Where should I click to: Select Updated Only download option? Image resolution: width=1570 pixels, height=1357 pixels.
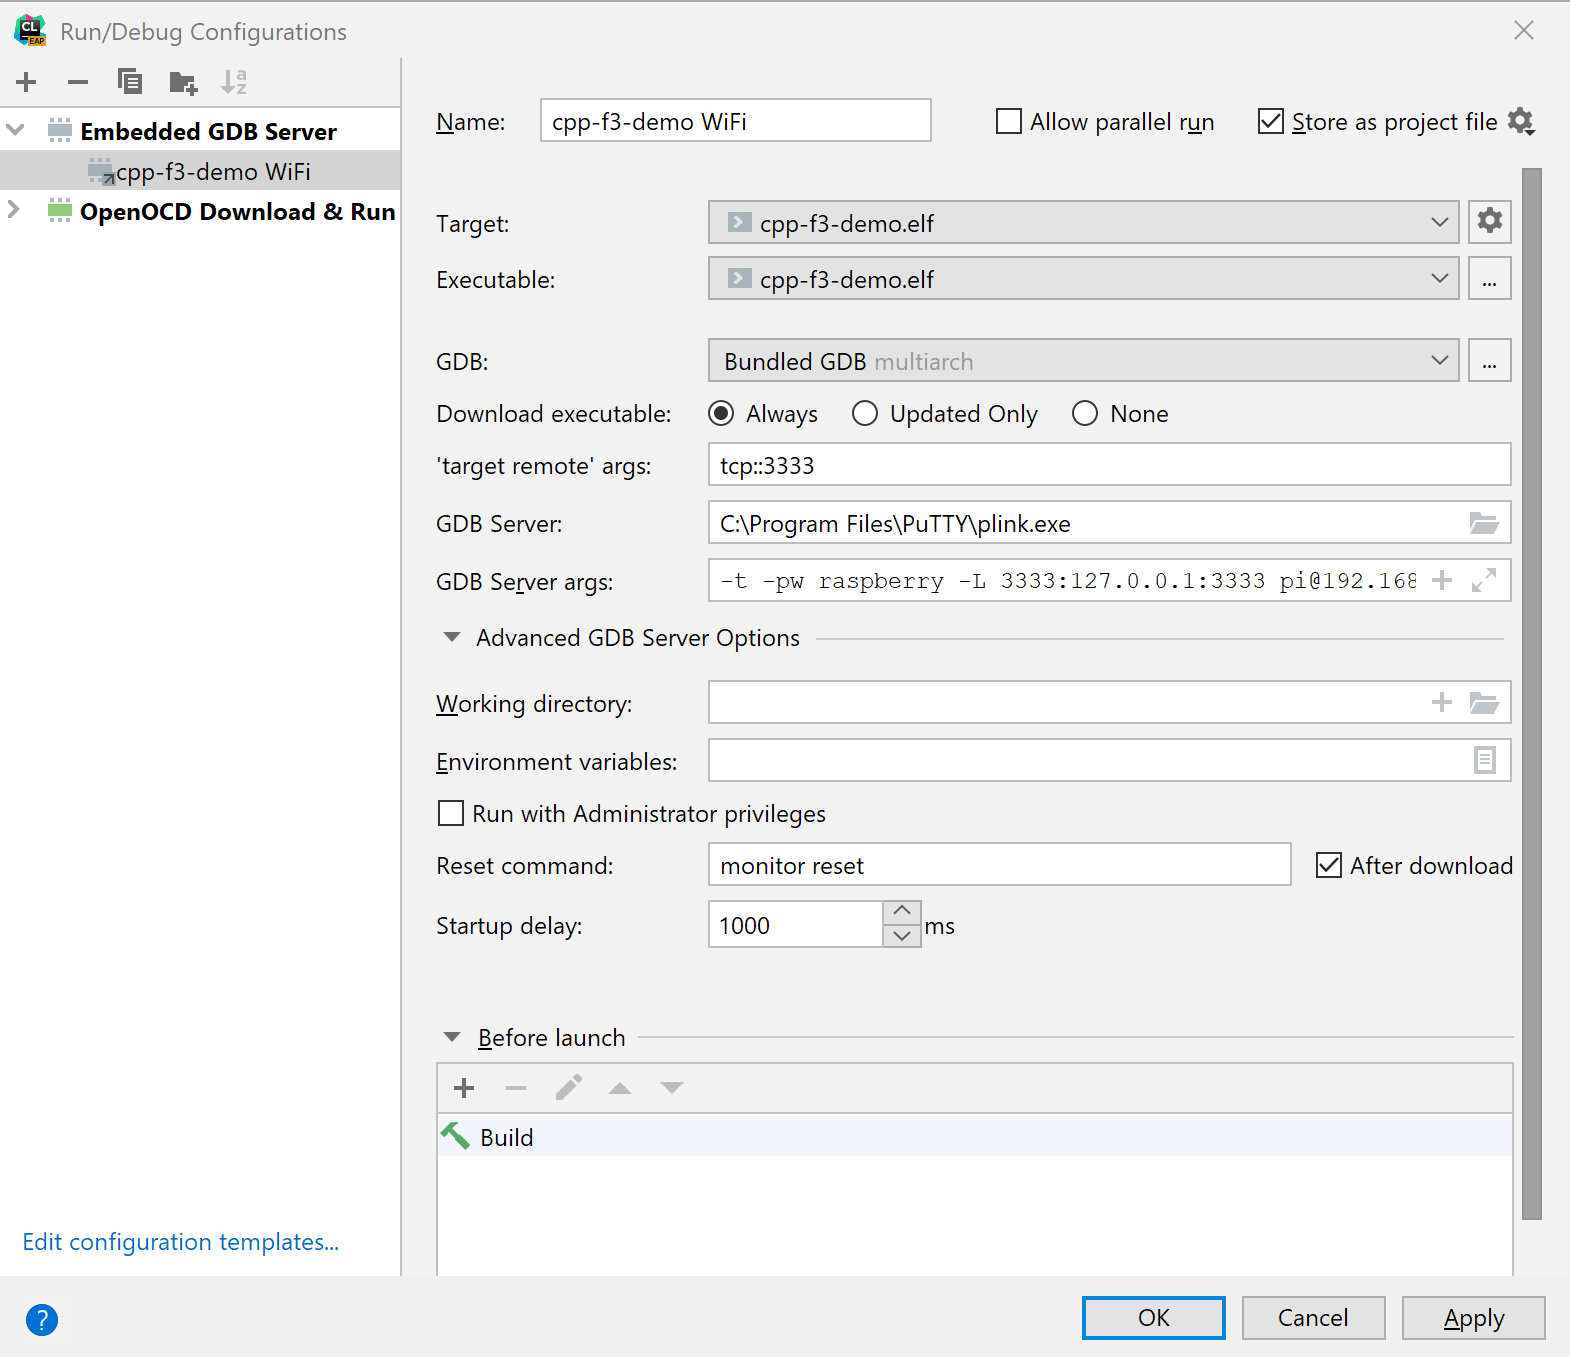click(x=865, y=414)
